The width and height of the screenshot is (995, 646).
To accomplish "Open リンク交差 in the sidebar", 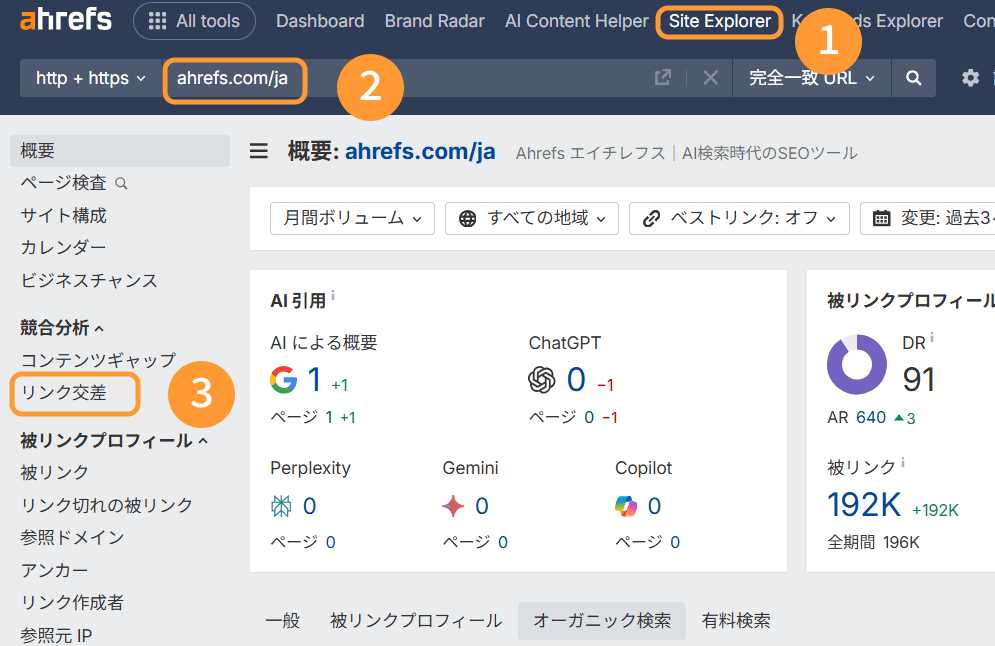I will click(x=63, y=393).
